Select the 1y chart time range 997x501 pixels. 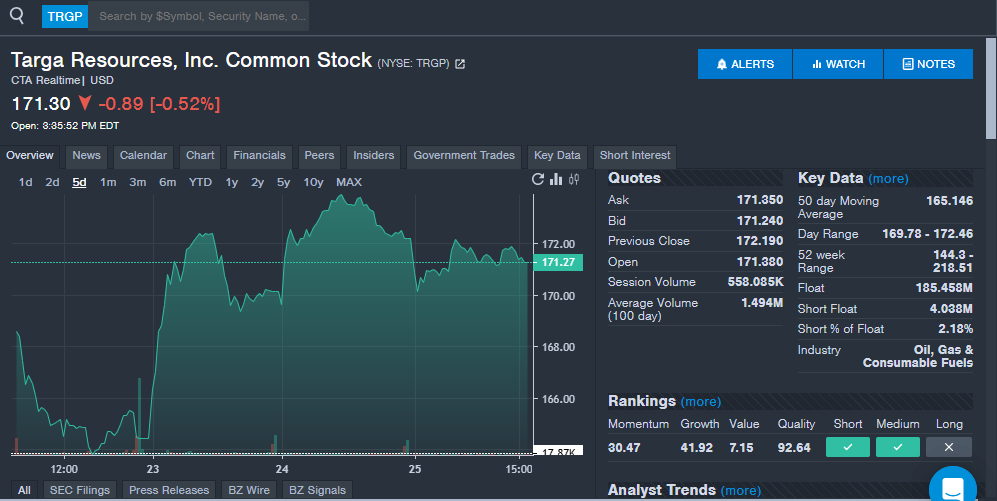point(231,182)
